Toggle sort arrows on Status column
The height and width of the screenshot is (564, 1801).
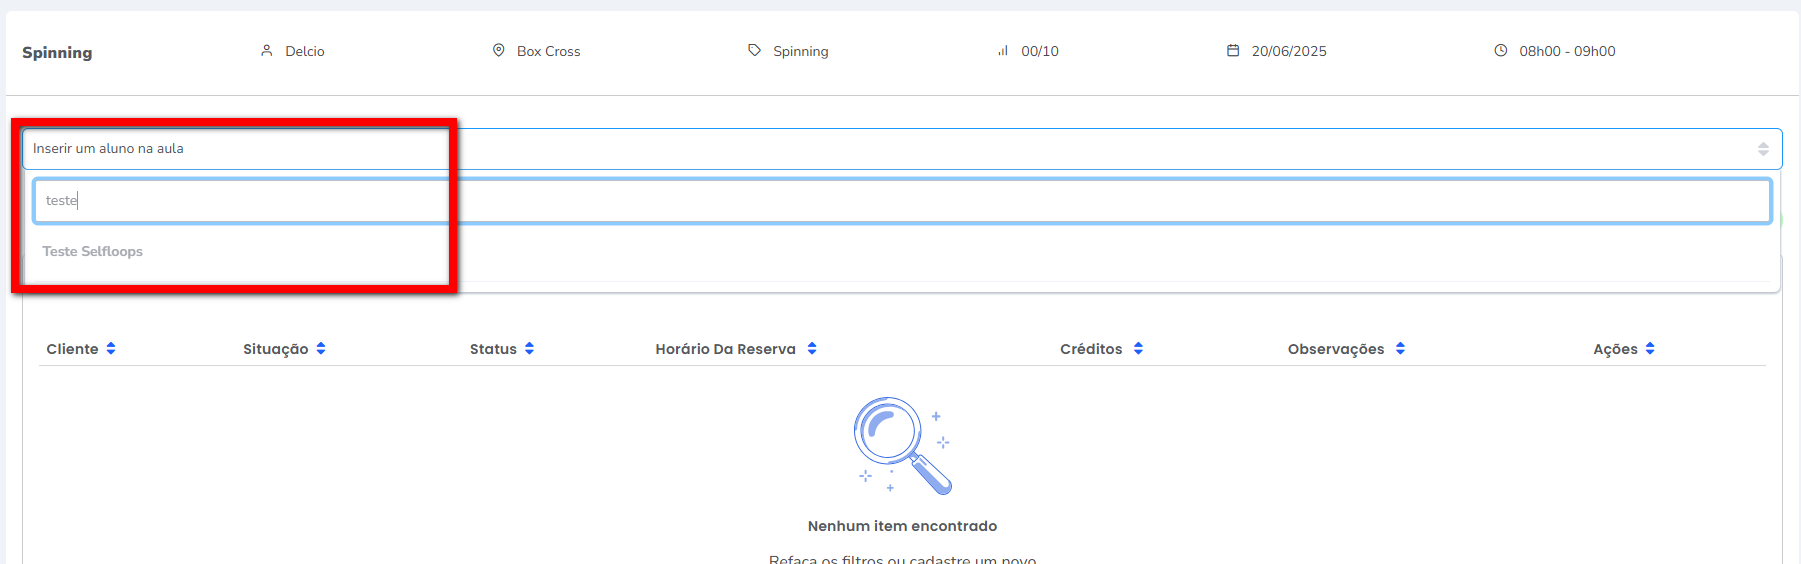click(529, 349)
